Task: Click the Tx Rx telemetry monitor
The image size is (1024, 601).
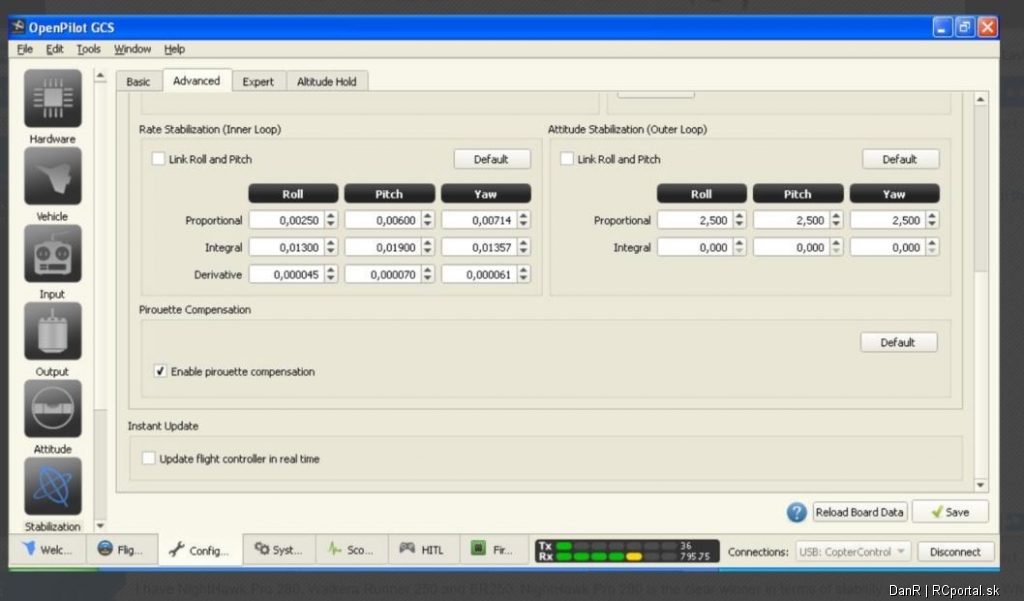Action: pos(627,551)
